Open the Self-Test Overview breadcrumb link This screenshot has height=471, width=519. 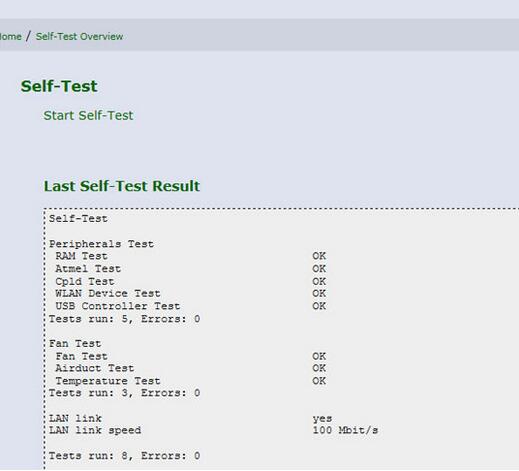(x=79, y=36)
